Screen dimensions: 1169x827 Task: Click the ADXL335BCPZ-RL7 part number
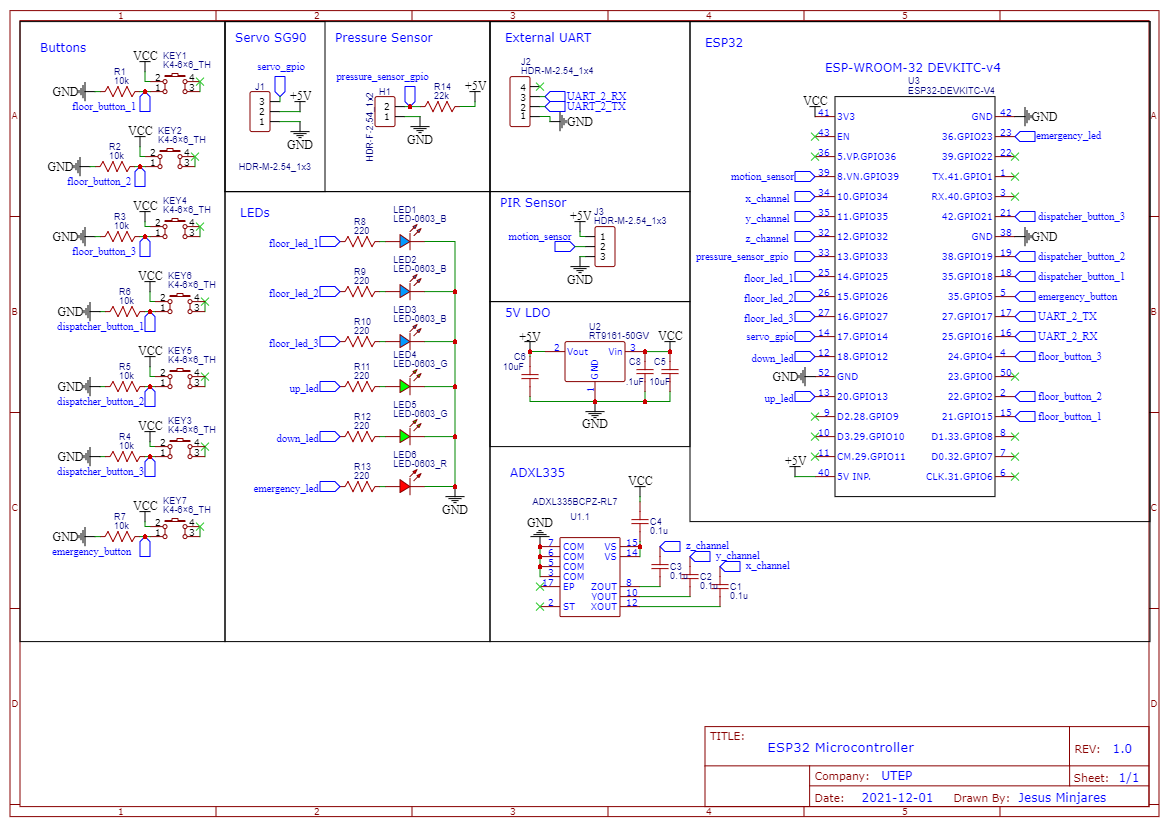click(x=574, y=502)
